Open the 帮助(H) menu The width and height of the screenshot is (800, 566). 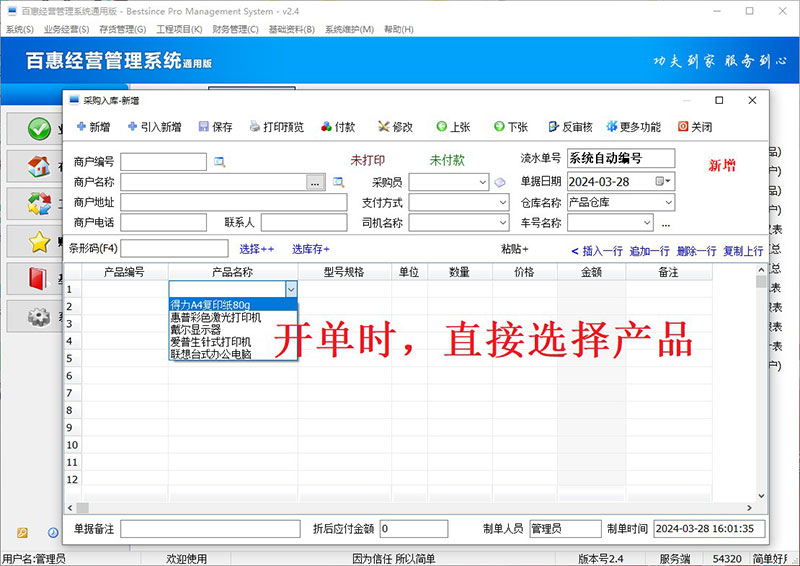(x=398, y=29)
